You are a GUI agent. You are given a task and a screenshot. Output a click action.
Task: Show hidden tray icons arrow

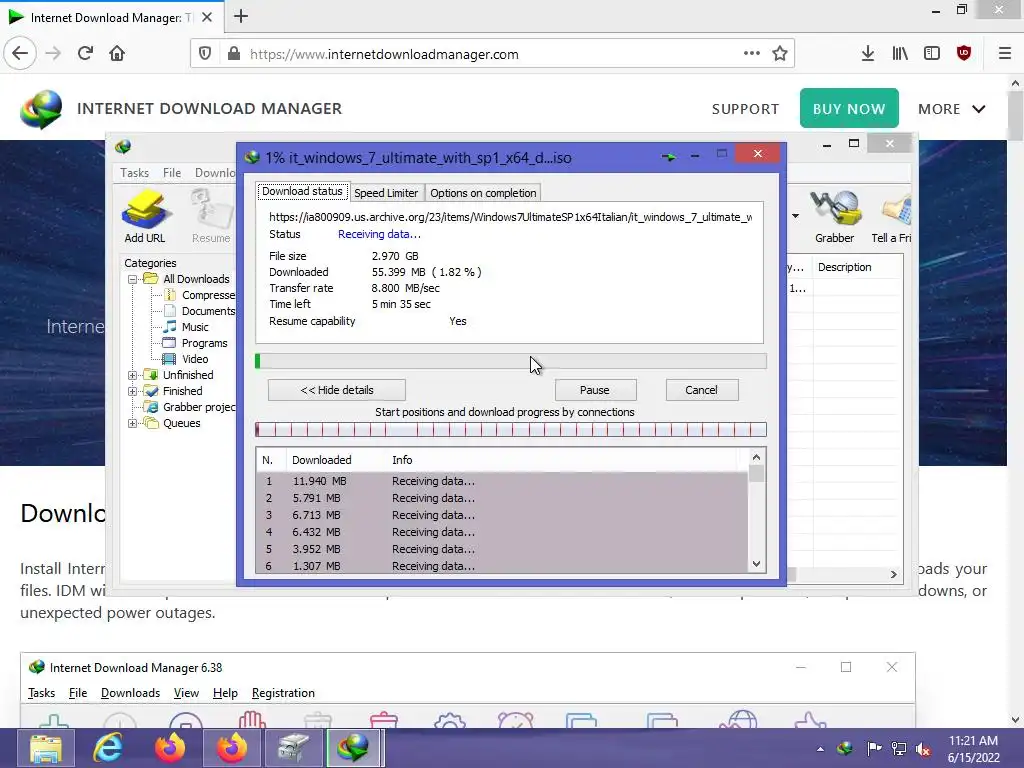click(x=820, y=749)
